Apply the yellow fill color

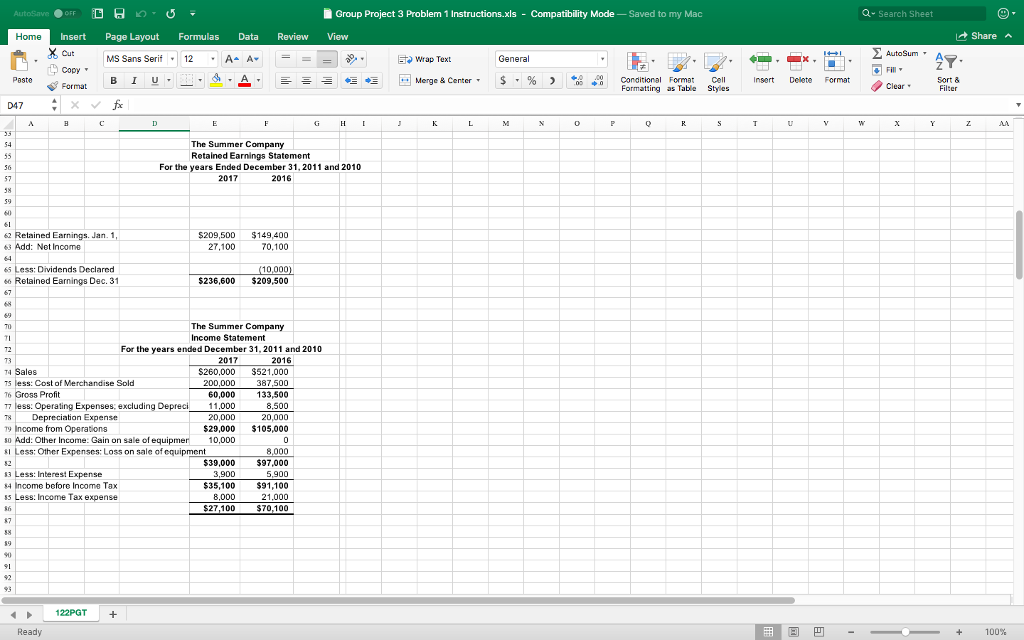pos(216,79)
